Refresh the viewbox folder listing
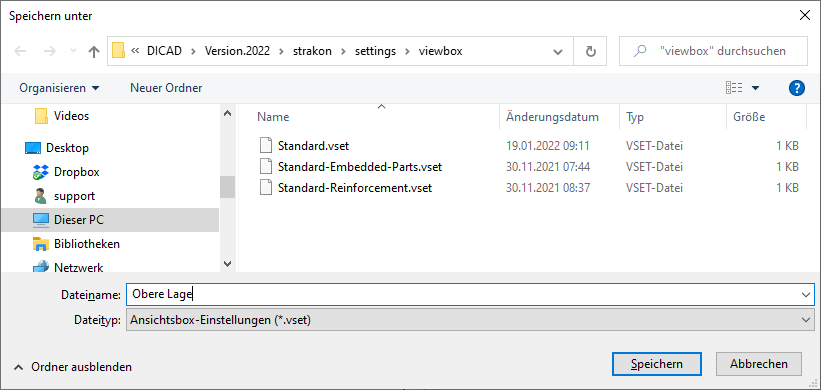 (x=590, y=51)
